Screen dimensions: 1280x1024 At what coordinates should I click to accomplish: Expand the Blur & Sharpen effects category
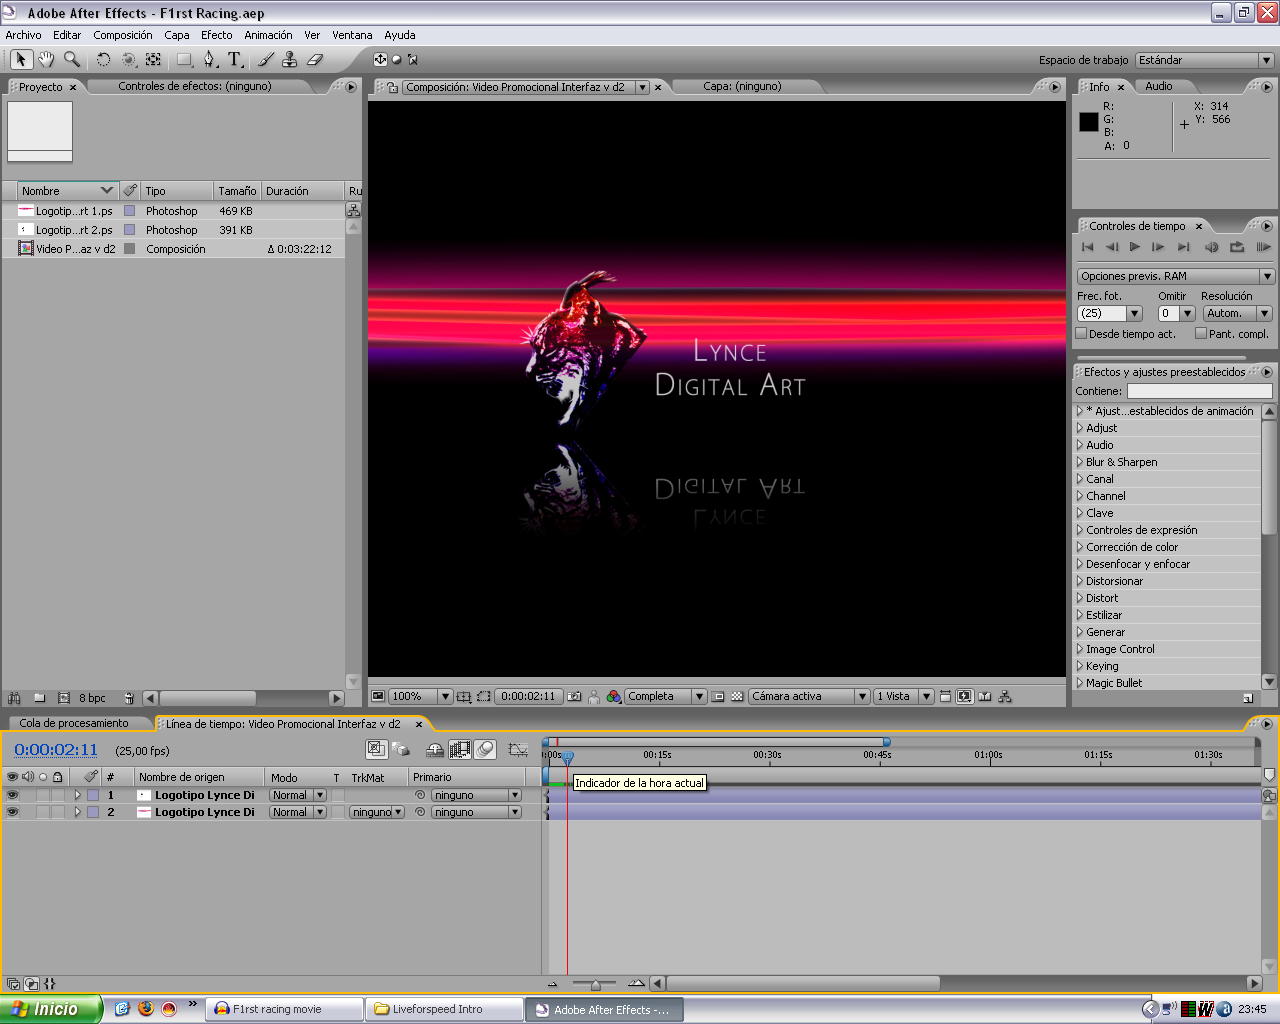[1080, 462]
